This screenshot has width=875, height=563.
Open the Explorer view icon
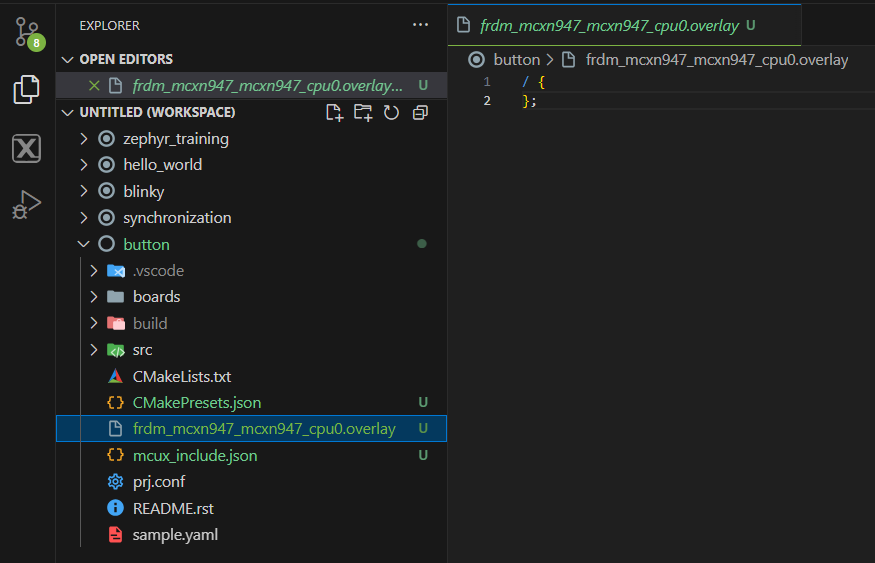point(27,90)
